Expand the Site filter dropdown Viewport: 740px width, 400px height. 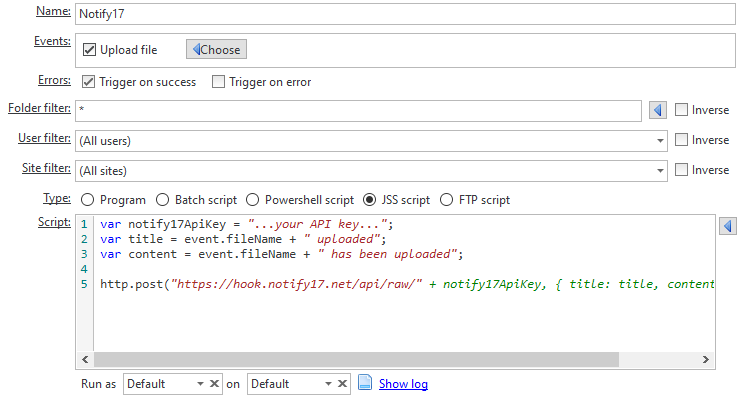click(371, 171)
